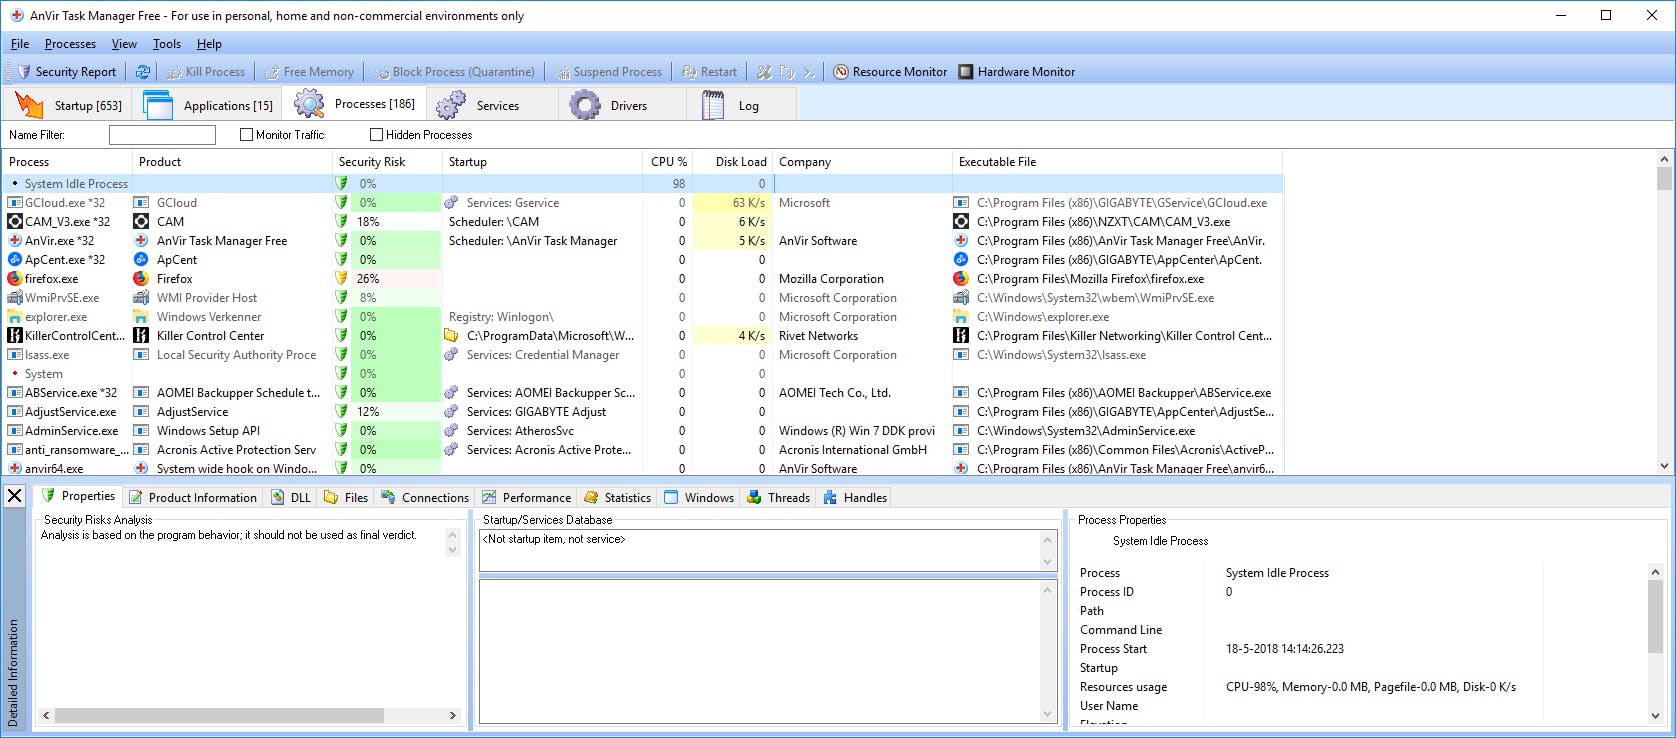Launch the Hardware Monitor
1676x738 pixels.
(1017, 72)
